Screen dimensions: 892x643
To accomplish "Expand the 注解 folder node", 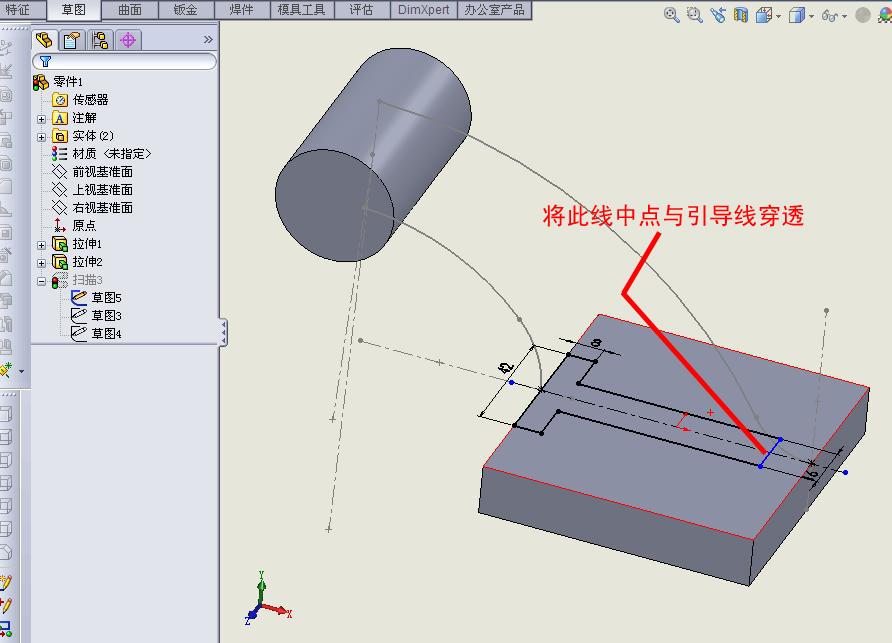I will [41, 119].
